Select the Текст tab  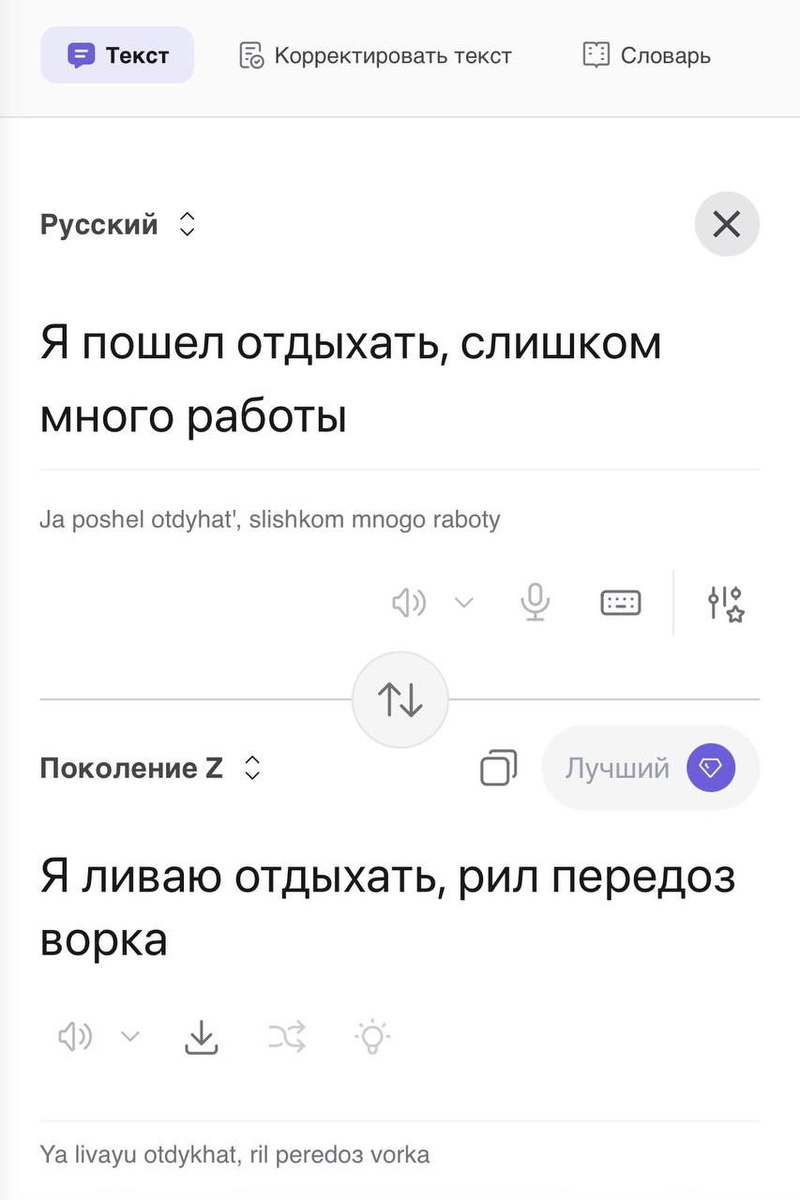117,55
